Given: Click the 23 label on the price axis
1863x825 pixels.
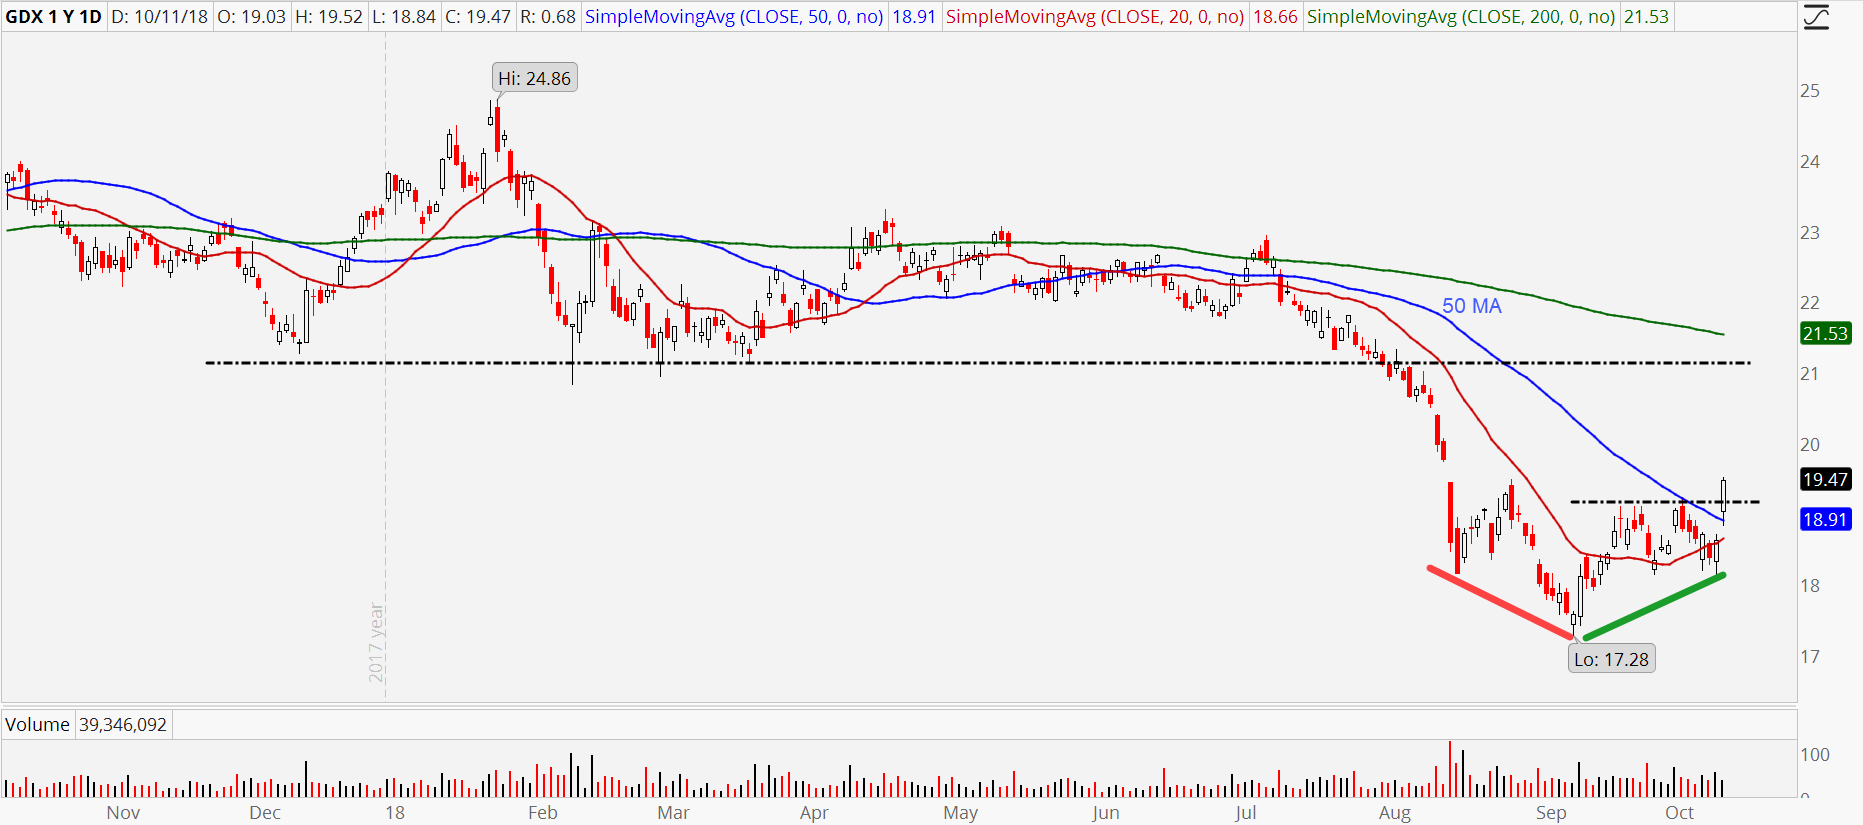Looking at the screenshot, I should tap(1810, 233).
